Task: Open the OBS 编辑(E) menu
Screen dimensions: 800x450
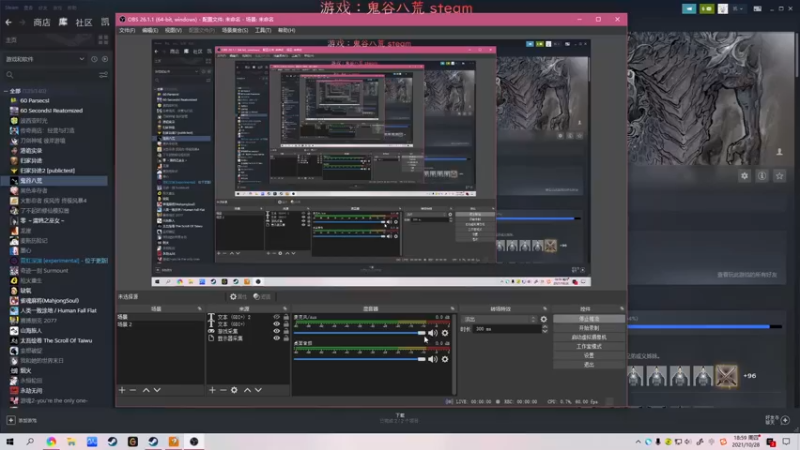Action: (x=150, y=30)
